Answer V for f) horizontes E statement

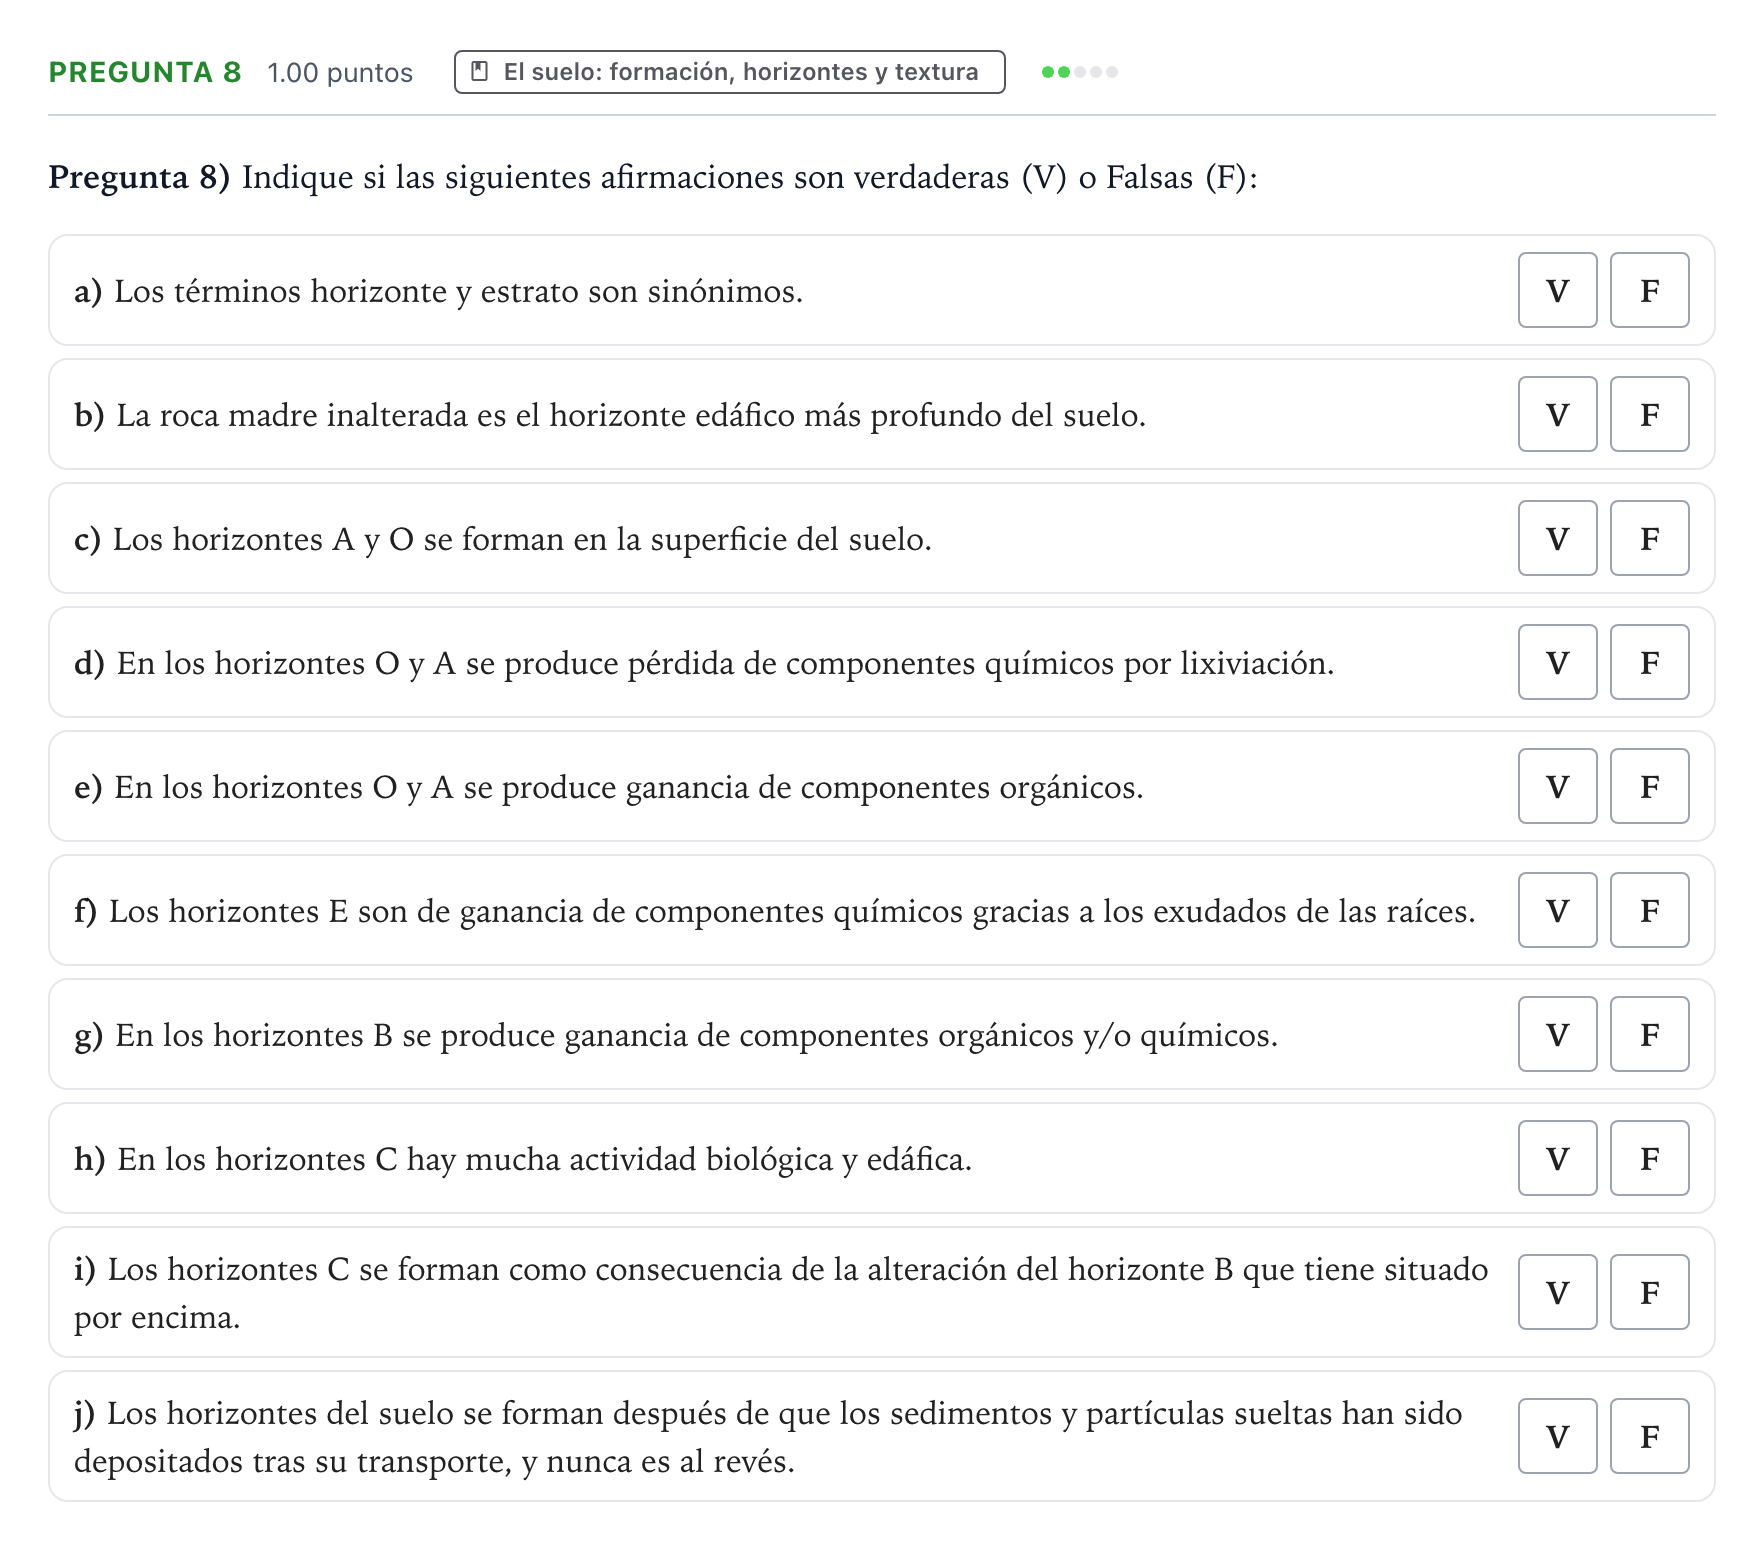click(1557, 910)
